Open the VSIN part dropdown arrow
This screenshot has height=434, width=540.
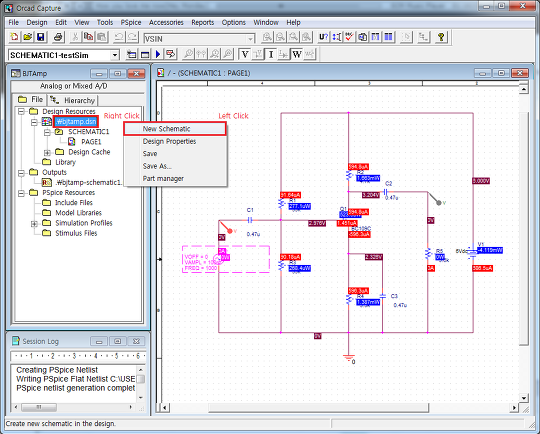[x=251, y=39]
